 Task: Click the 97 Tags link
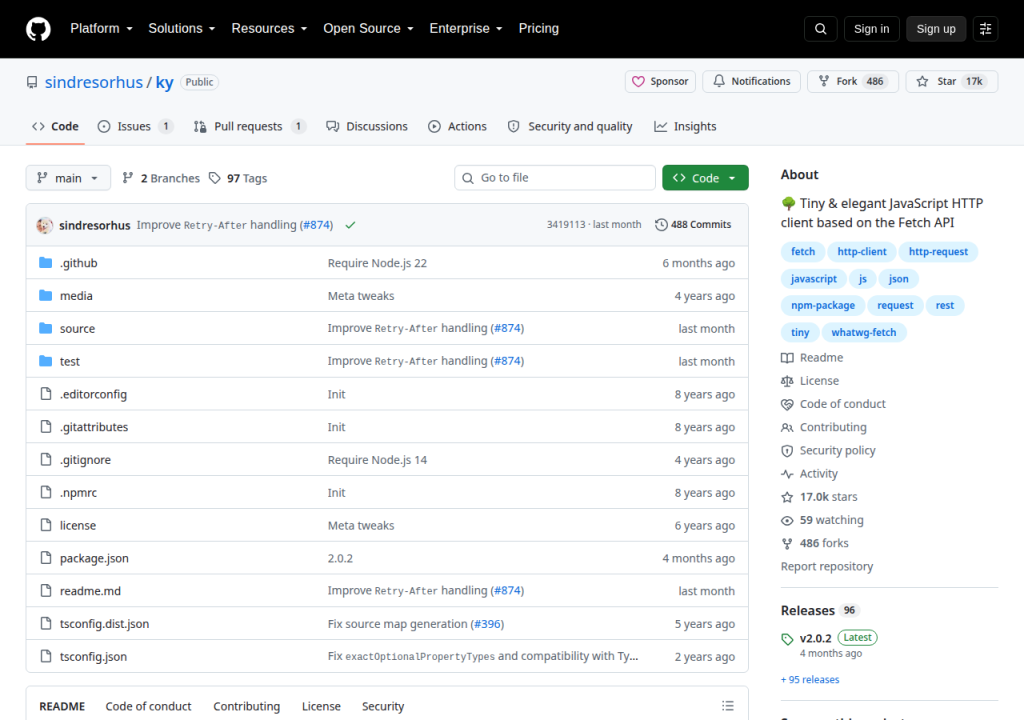[238, 178]
